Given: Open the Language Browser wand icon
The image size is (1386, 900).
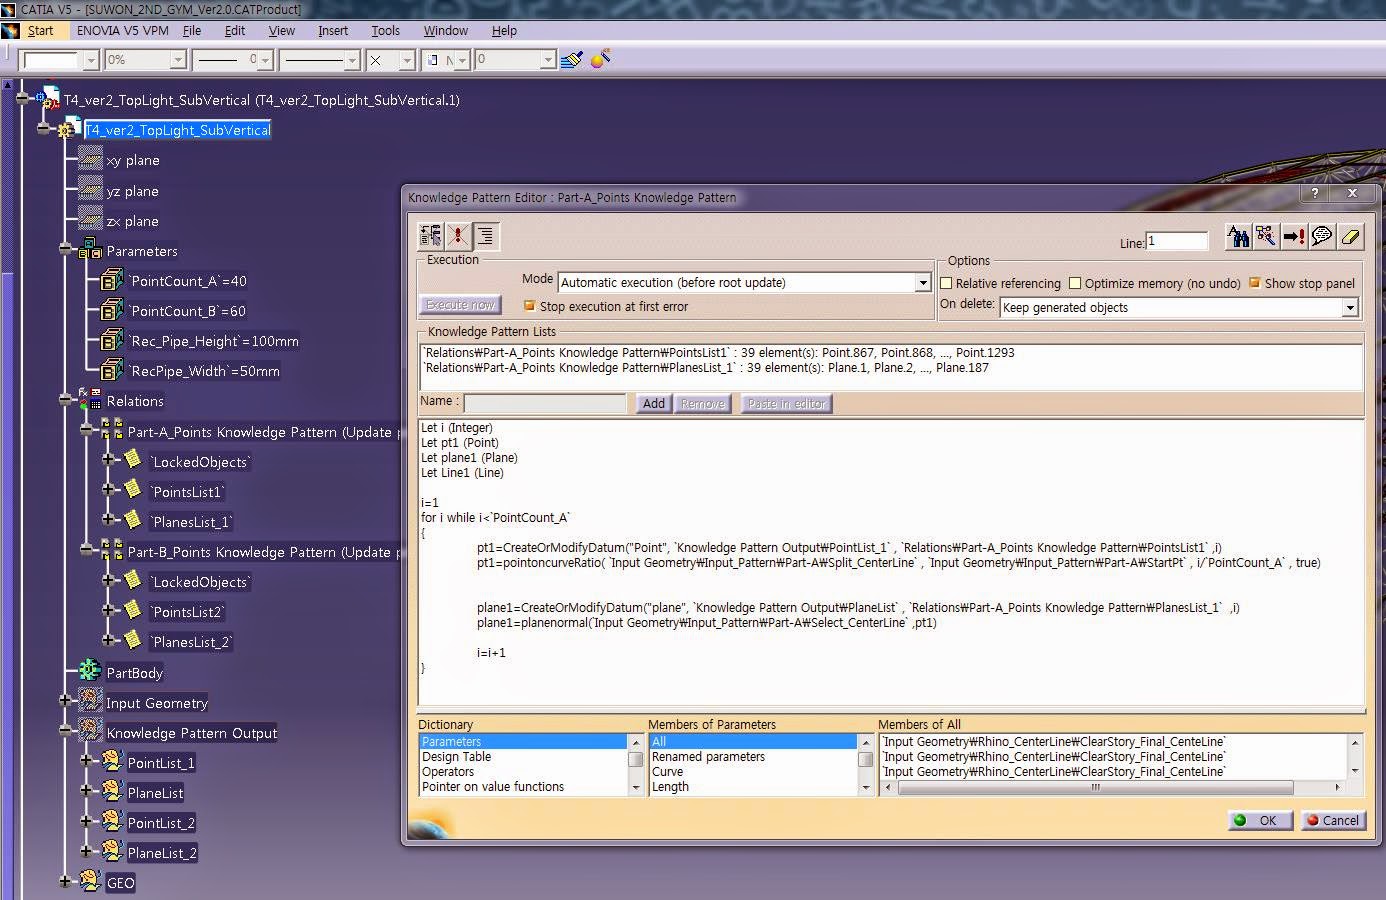Looking at the screenshot, I should [1266, 237].
